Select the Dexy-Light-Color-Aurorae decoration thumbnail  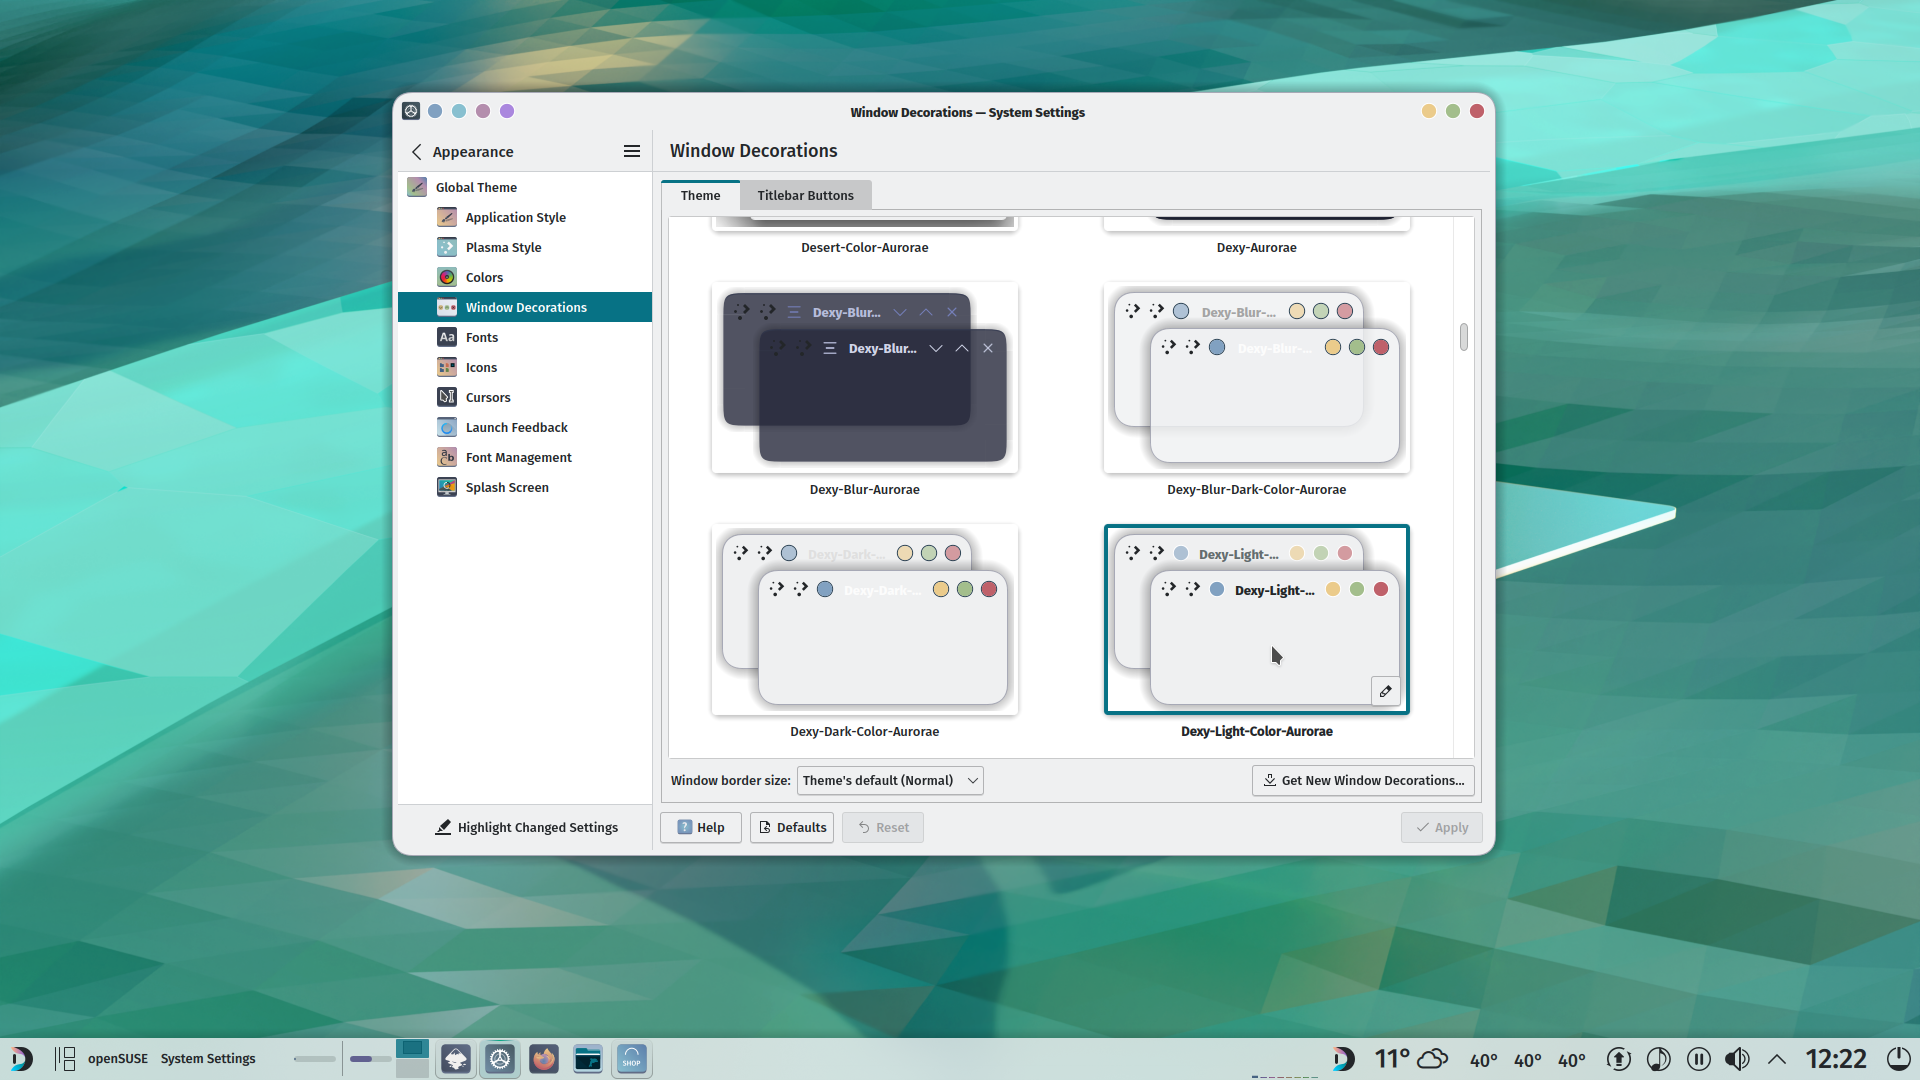1256,619
